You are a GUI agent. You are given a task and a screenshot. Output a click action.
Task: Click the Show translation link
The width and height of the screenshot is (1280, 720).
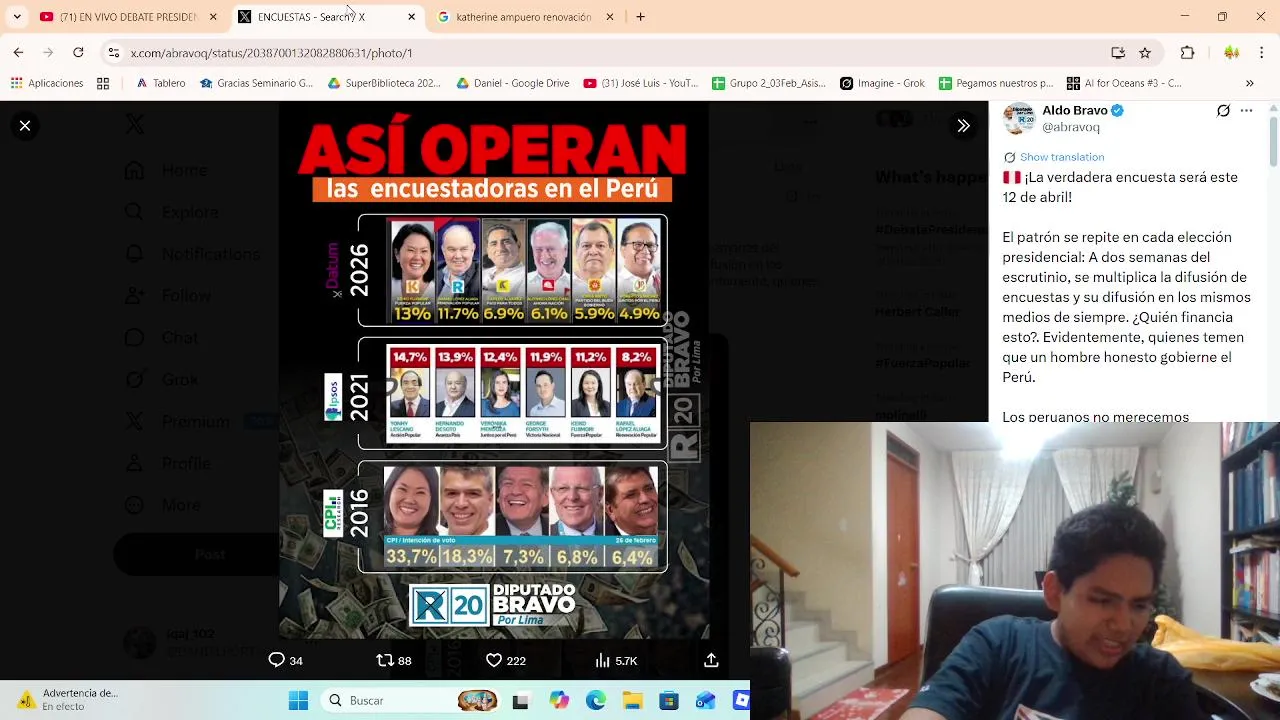[1062, 157]
